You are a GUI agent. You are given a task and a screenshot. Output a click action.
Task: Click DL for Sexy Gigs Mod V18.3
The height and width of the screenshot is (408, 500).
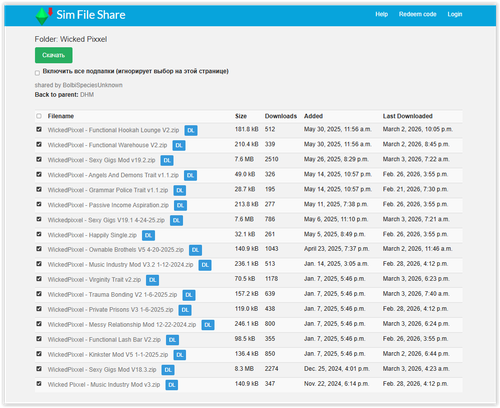point(168,370)
